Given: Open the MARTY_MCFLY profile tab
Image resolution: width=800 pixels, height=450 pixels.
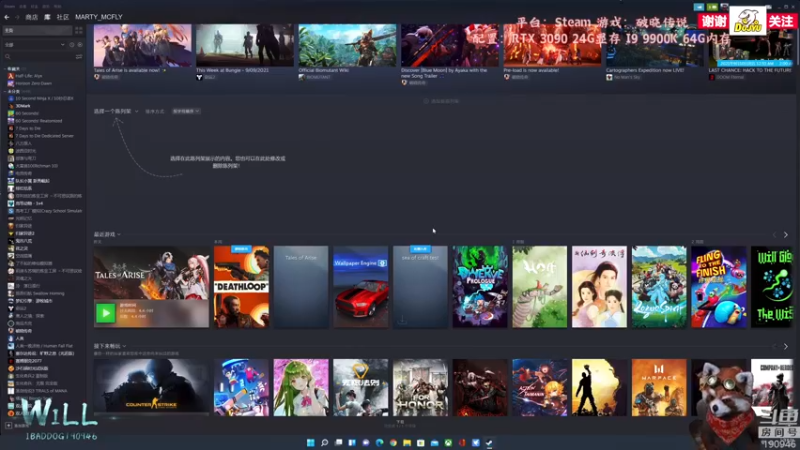Looking at the screenshot, I should tap(98, 17).
